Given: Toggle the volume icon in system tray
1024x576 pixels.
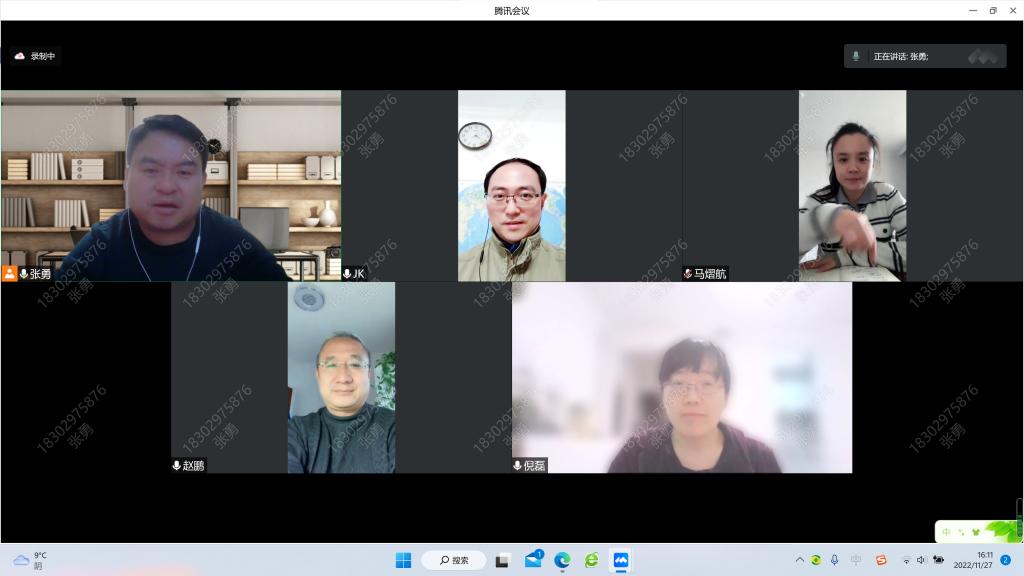Looking at the screenshot, I should pyautogui.click(x=922, y=560).
